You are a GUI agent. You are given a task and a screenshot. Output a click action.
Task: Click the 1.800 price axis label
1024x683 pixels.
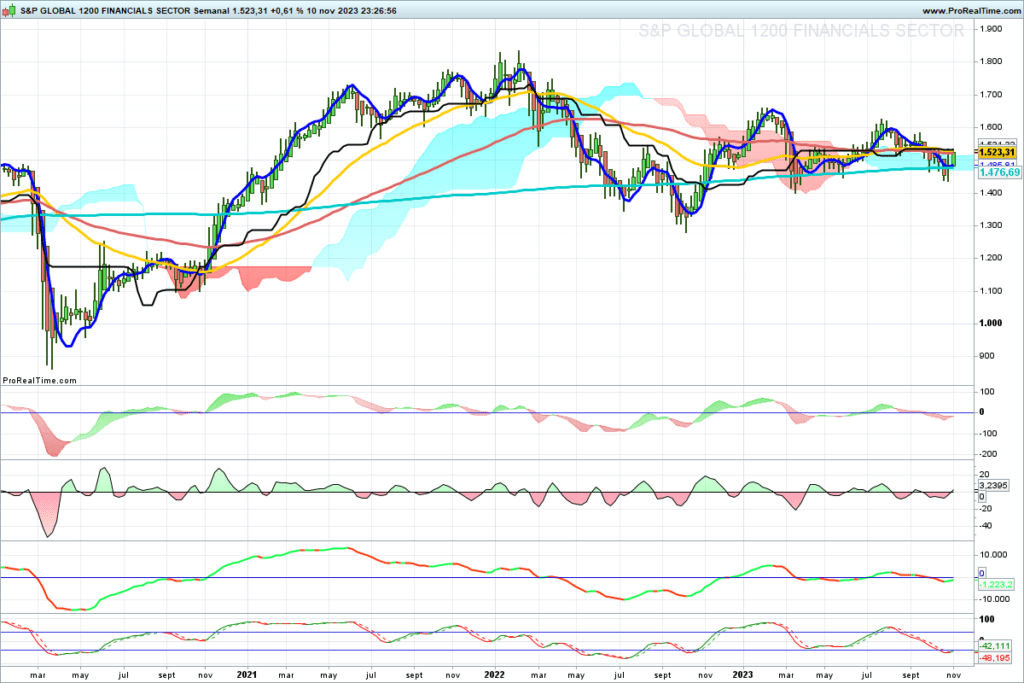tap(991, 61)
